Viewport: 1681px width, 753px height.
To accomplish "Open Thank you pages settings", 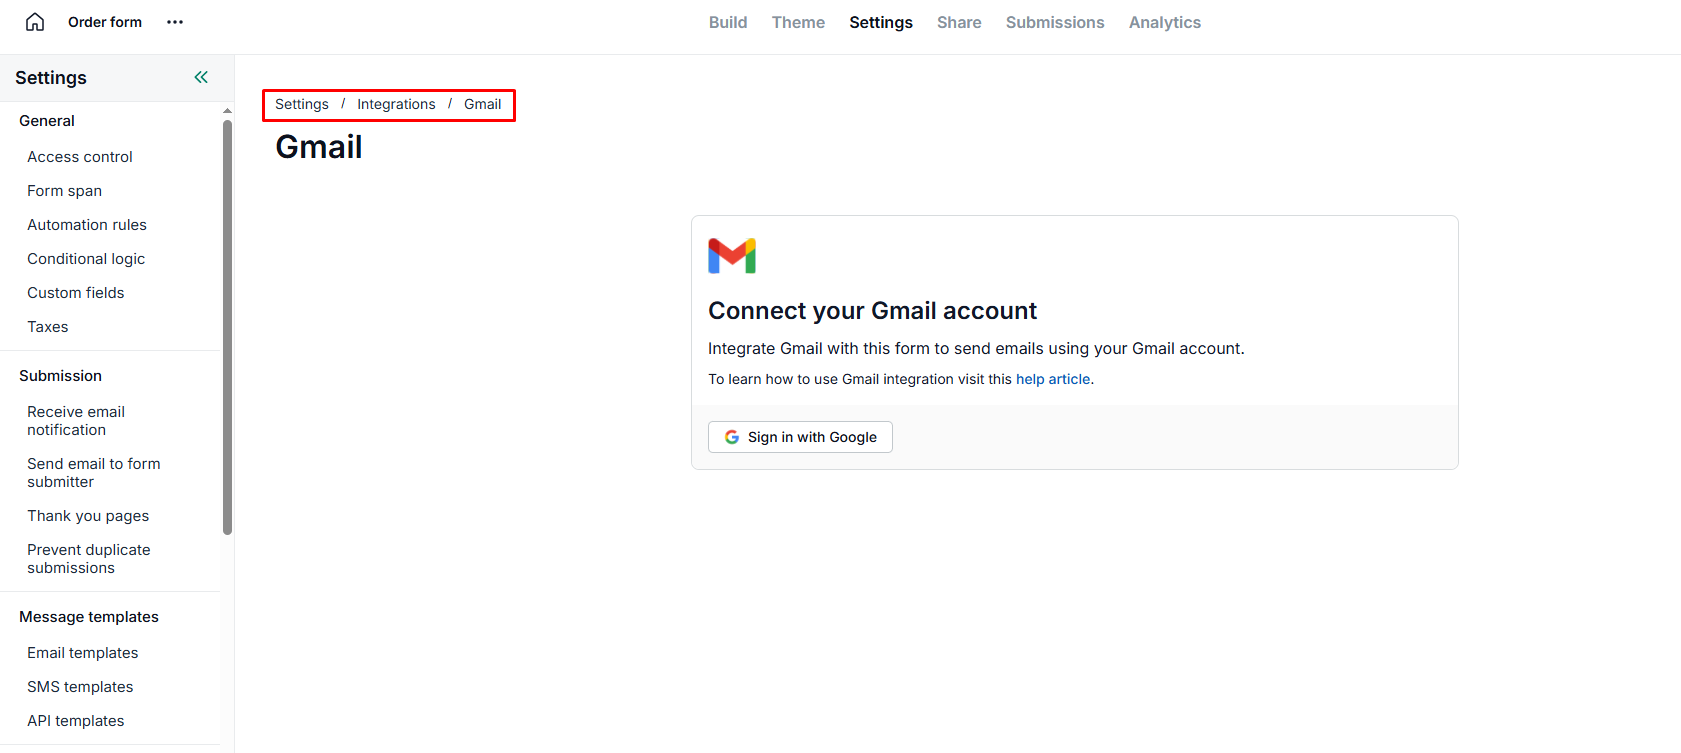I will pyautogui.click(x=88, y=516).
